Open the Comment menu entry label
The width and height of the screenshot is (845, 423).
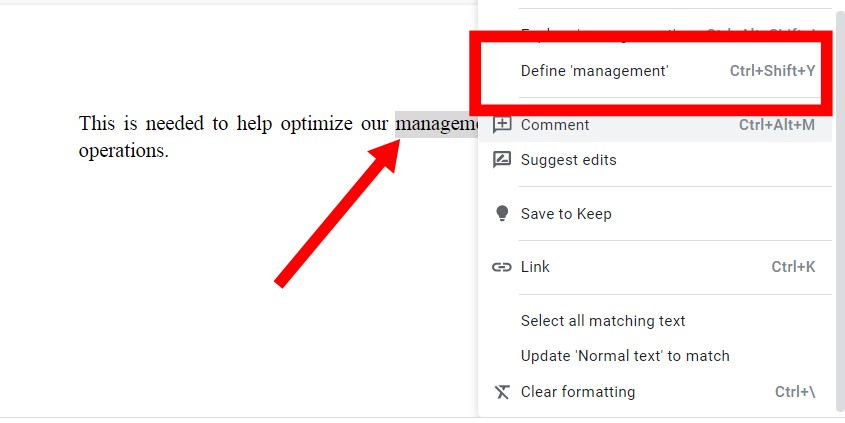[555, 125]
